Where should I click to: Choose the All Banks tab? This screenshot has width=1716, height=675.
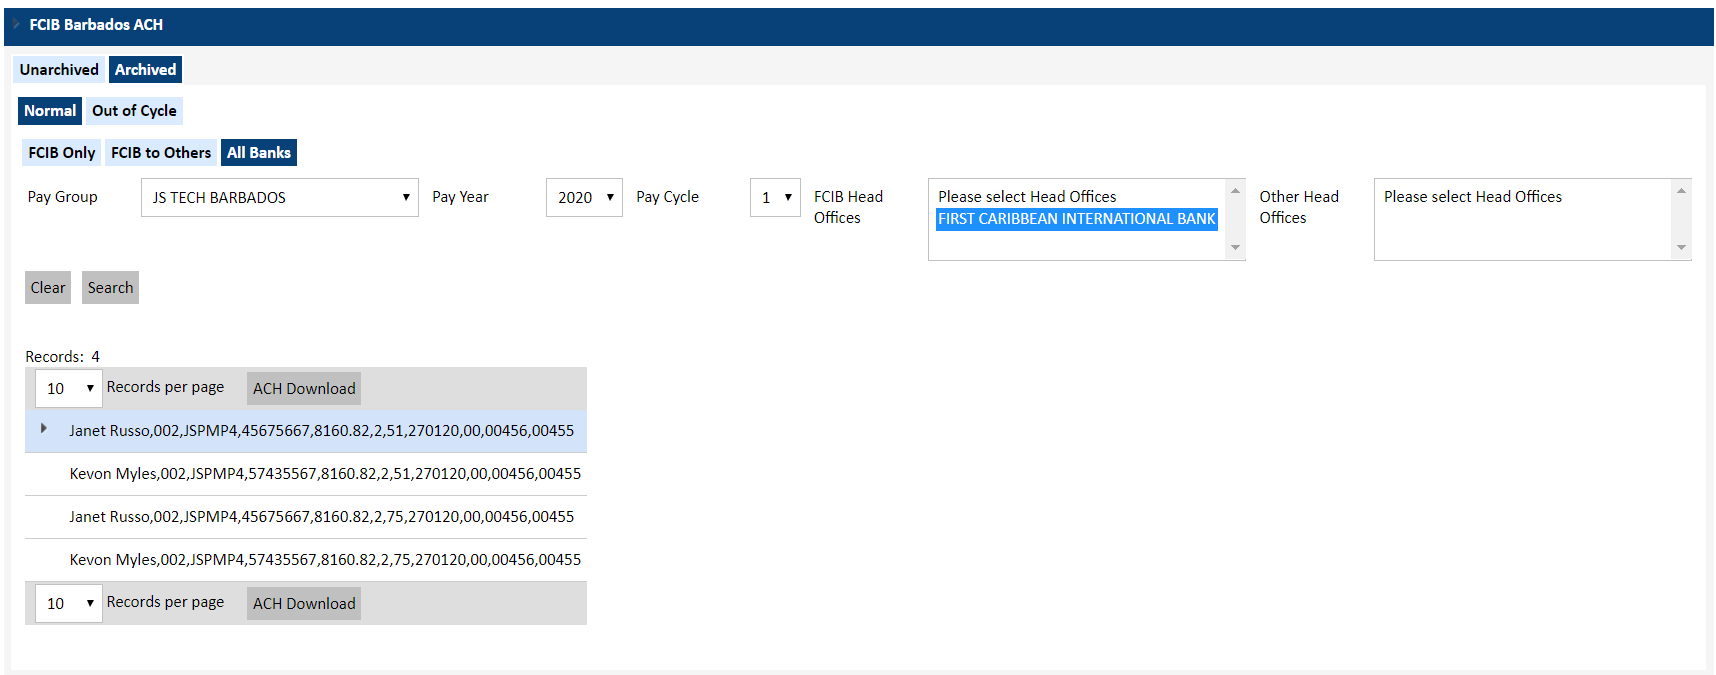click(x=259, y=152)
